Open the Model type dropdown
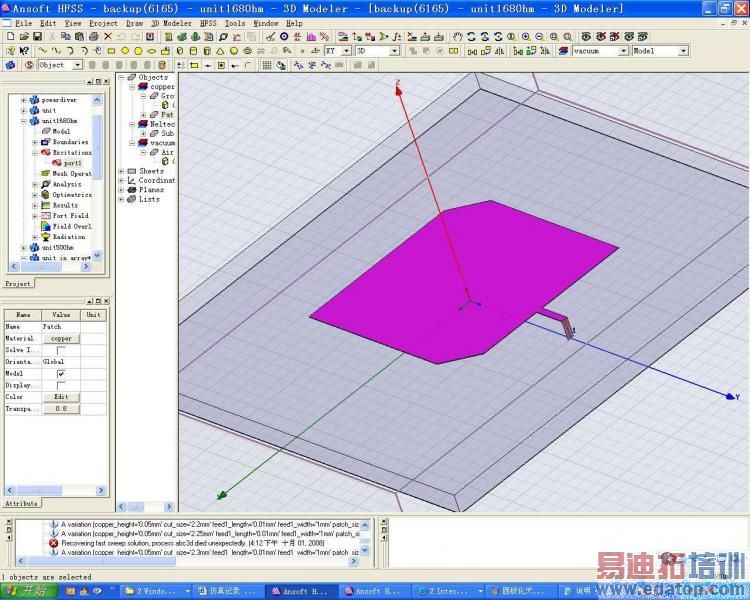750x600 pixels. click(x=684, y=51)
